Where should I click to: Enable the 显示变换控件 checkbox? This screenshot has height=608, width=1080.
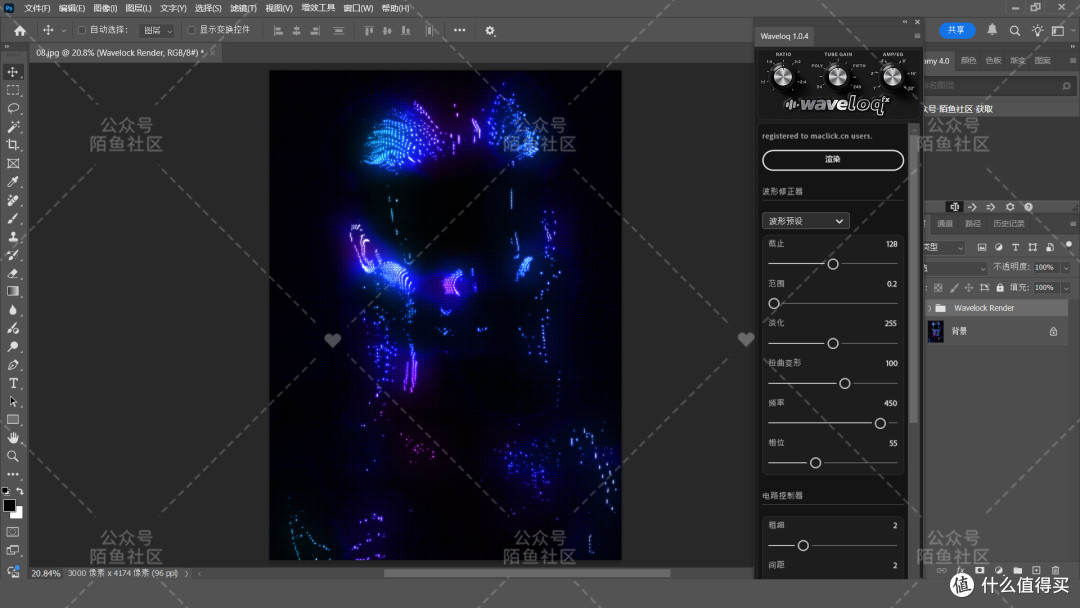pos(191,30)
